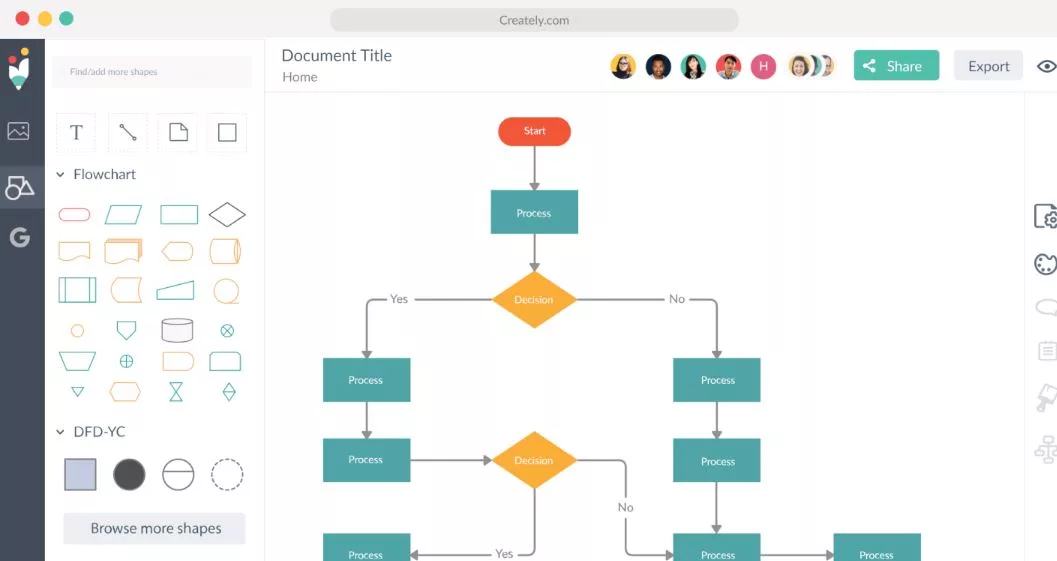This screenshot has height=561, width=1057.
Task: Pick the small orange connector circle
Action: tap(78, 330)
